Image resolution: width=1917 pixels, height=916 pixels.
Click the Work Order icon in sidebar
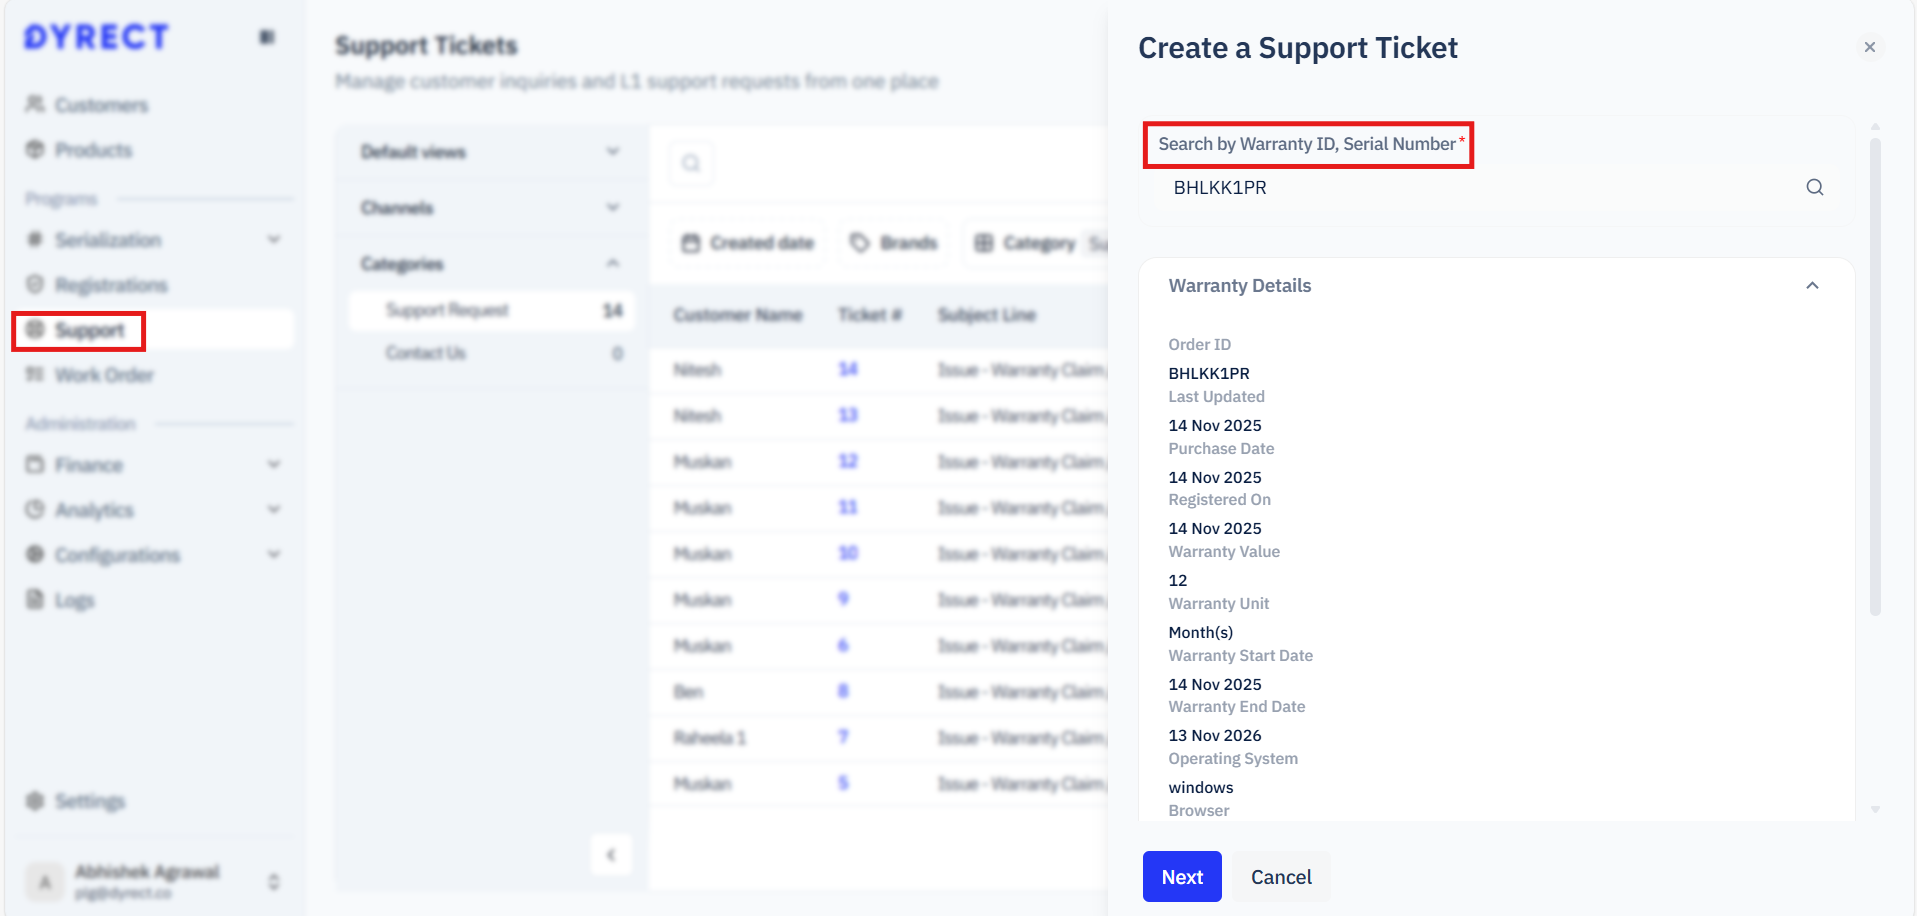point(35,375)
